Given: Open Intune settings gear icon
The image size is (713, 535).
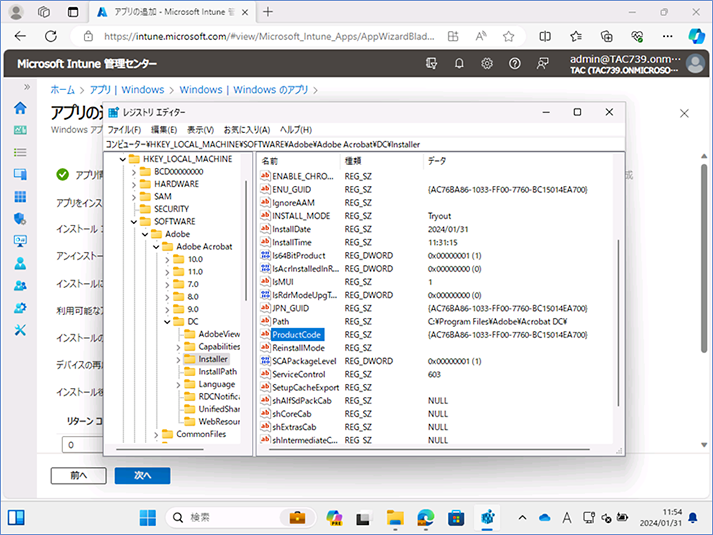Looking at the screenshot, I should click(x=487, y=64).
